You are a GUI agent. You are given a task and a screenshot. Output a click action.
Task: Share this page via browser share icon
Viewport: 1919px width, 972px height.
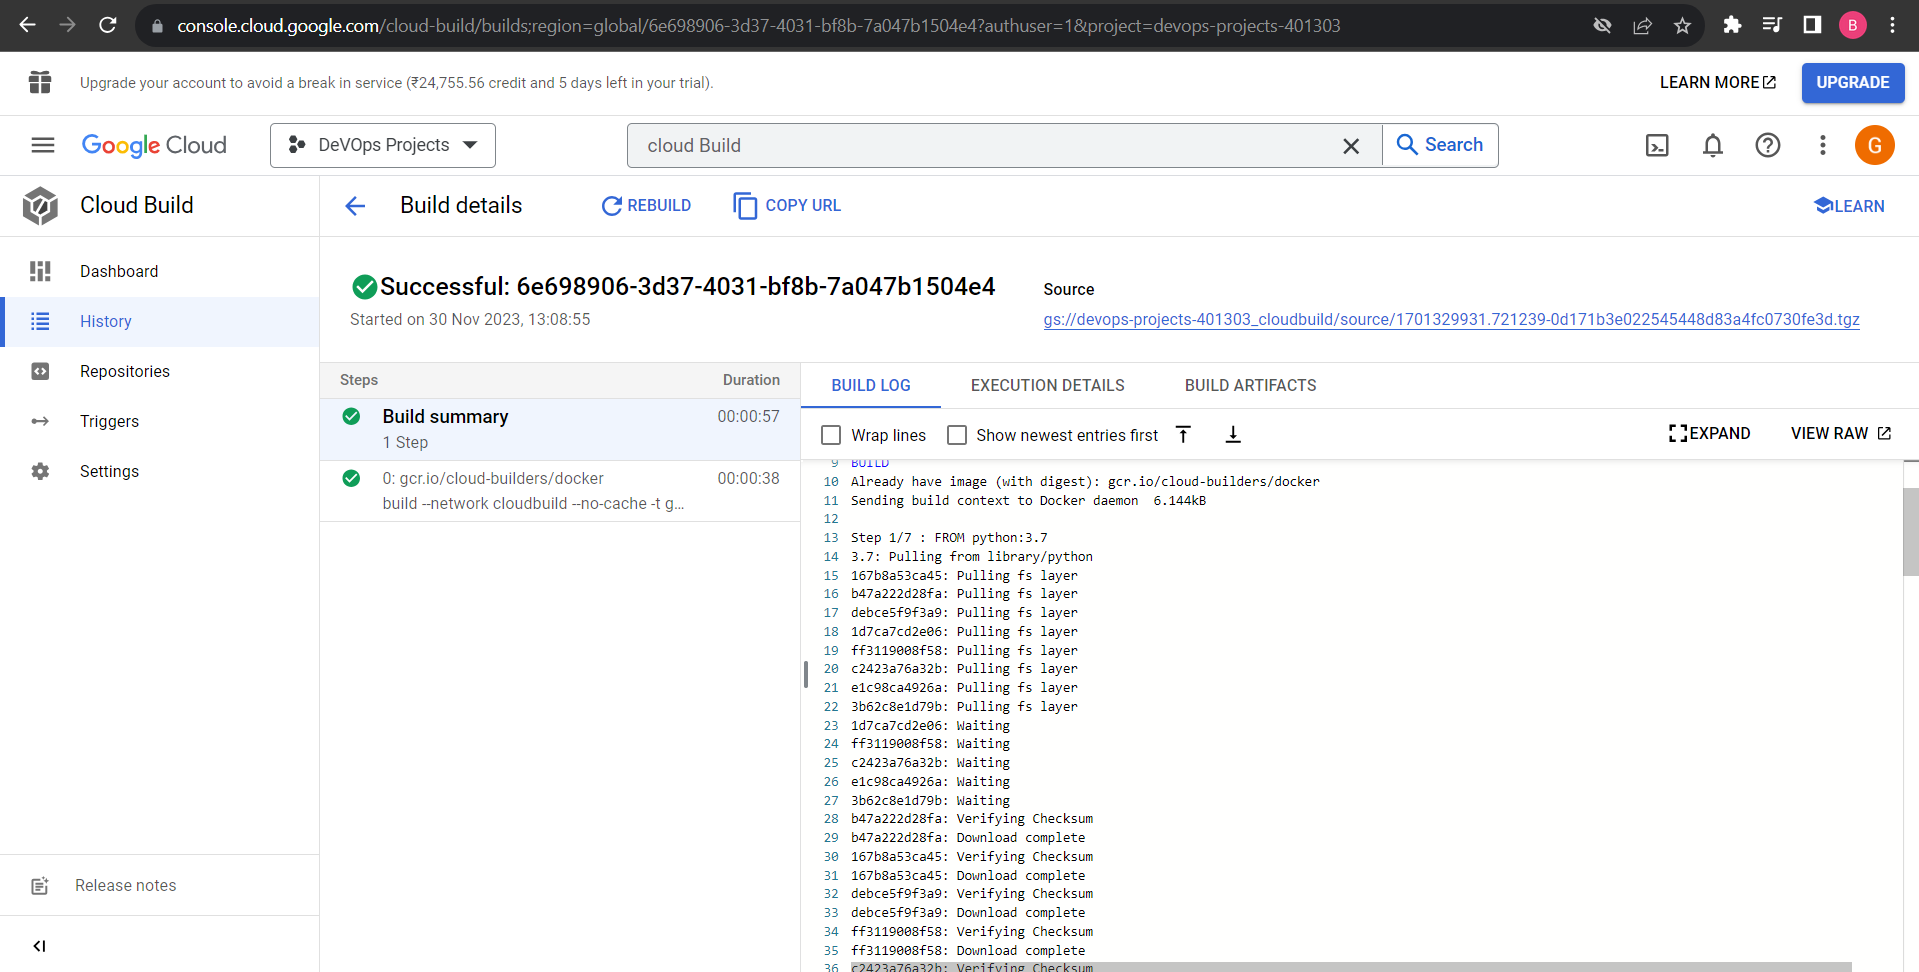(1642, 25)
